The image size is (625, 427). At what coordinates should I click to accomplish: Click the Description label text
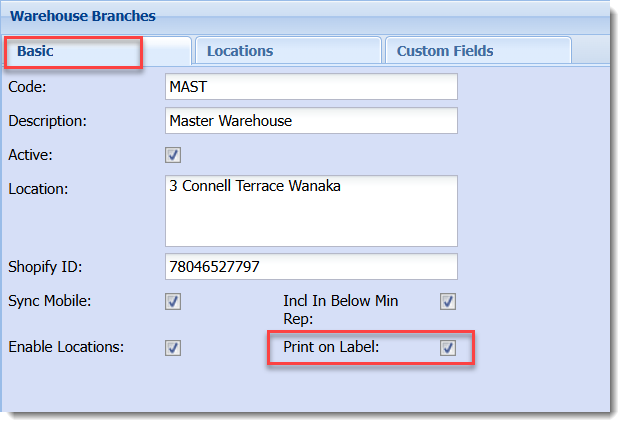48,121
